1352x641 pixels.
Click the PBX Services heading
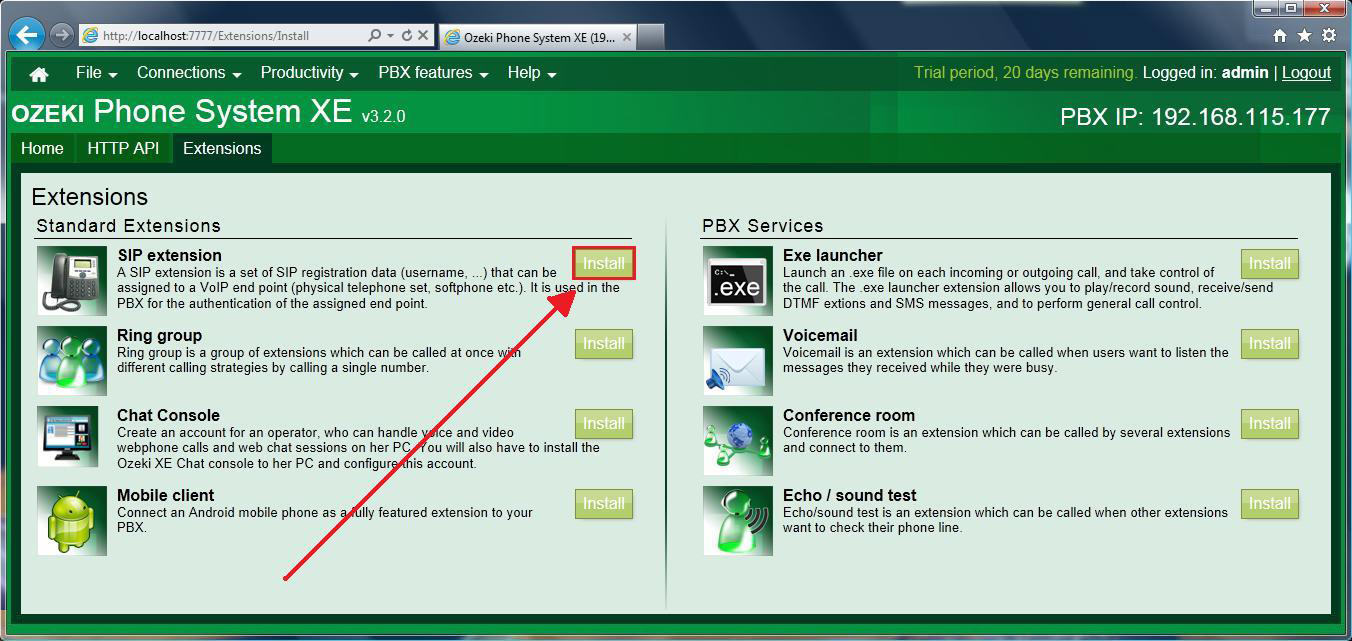(x=763, y=226)
